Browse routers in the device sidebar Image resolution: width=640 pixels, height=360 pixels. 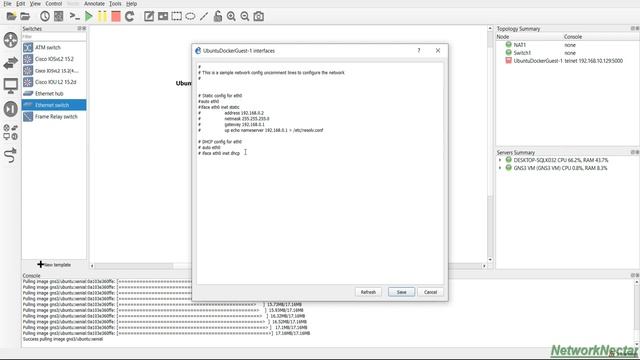(x=11, y=40)
